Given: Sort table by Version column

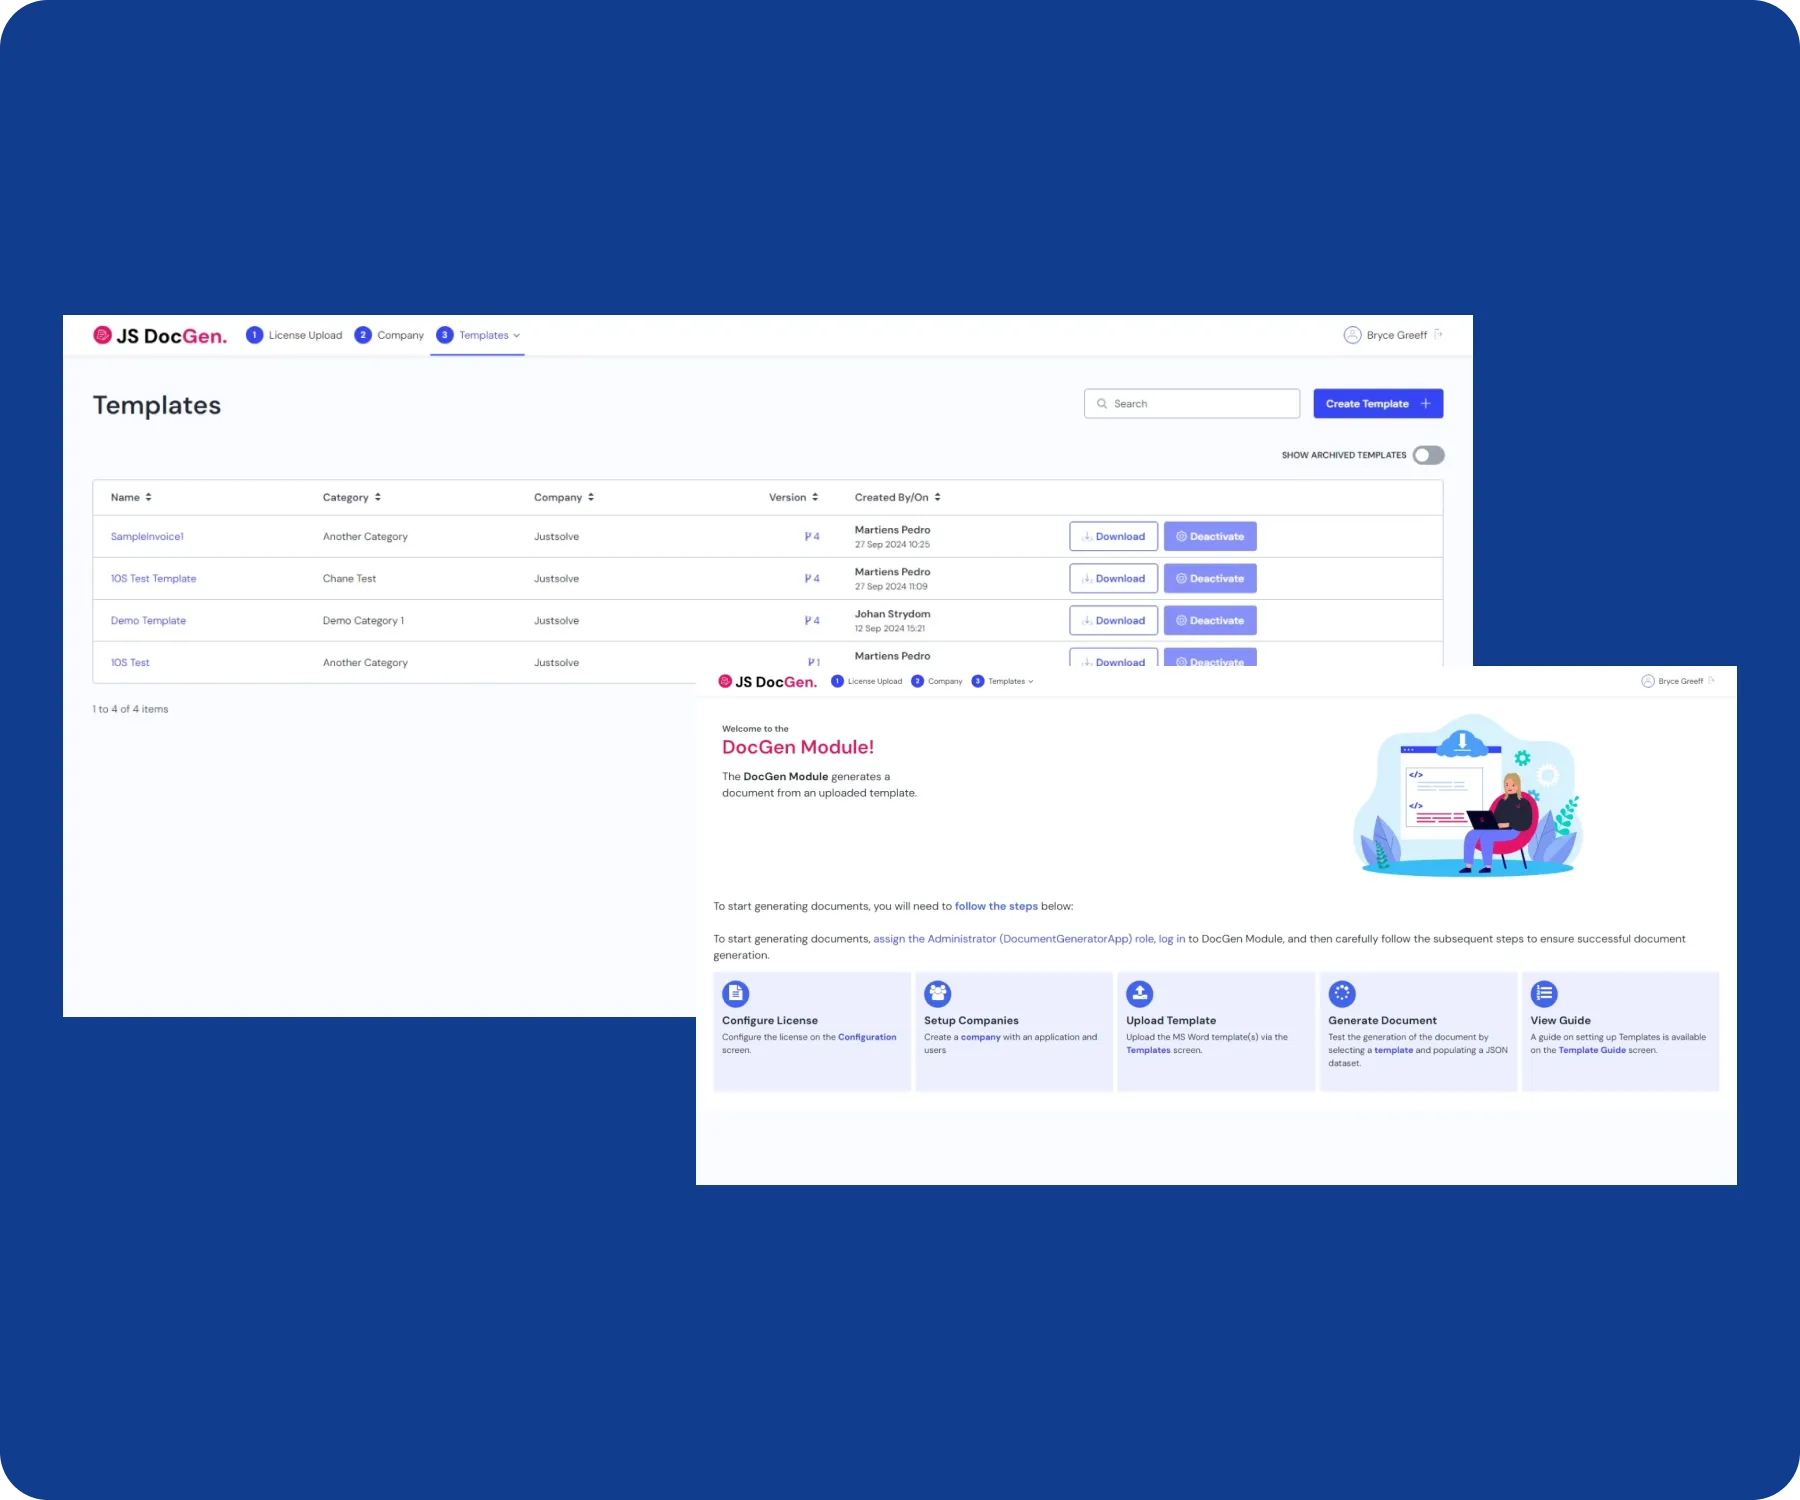Looking at the screenshot, I should 794,497.
